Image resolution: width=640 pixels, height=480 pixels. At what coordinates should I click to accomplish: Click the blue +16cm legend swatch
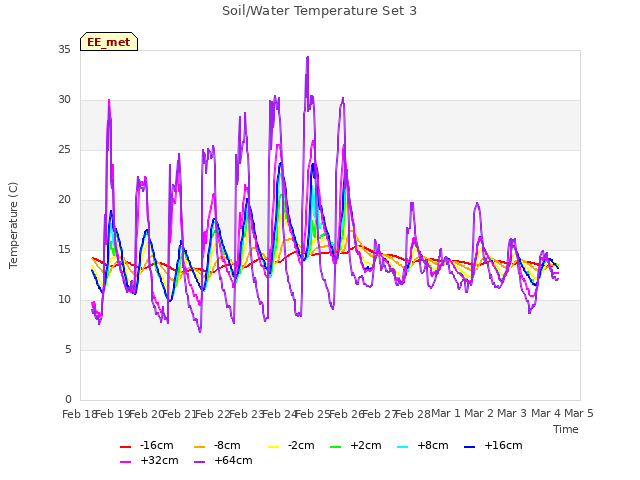[469, 447]
